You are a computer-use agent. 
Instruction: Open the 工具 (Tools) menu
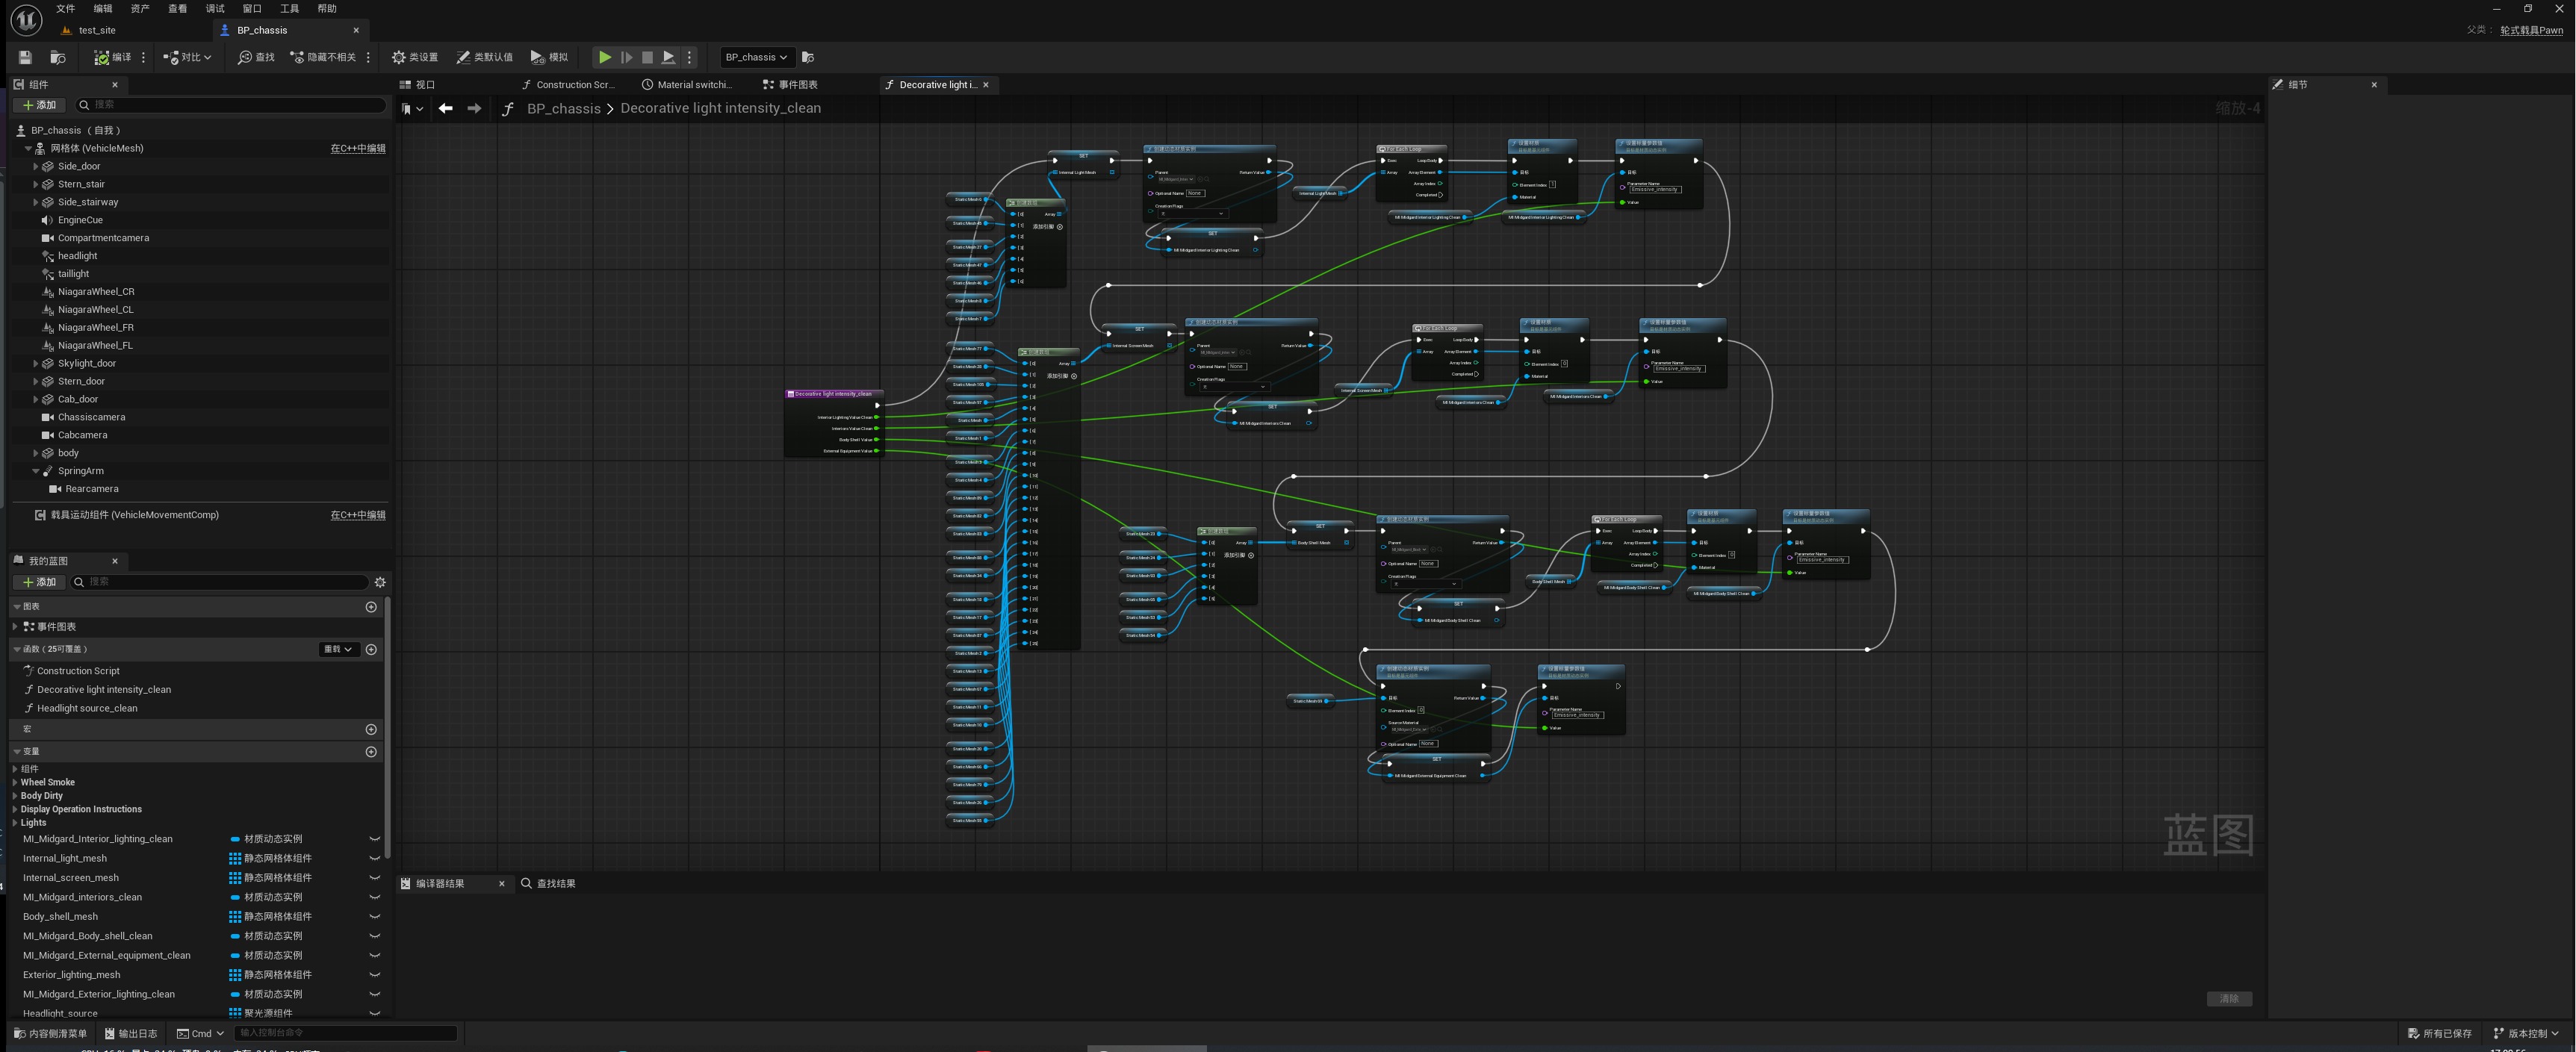click(289, 8)
